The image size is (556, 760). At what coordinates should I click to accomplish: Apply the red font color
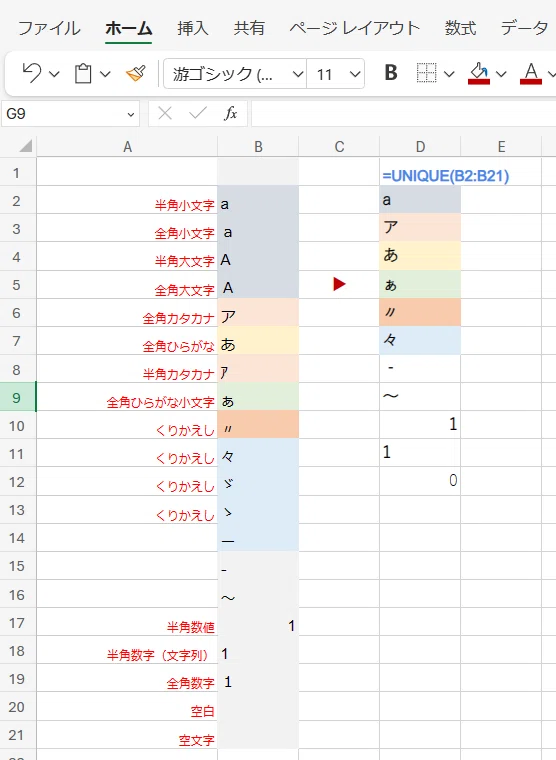click(x=531, y=73)
